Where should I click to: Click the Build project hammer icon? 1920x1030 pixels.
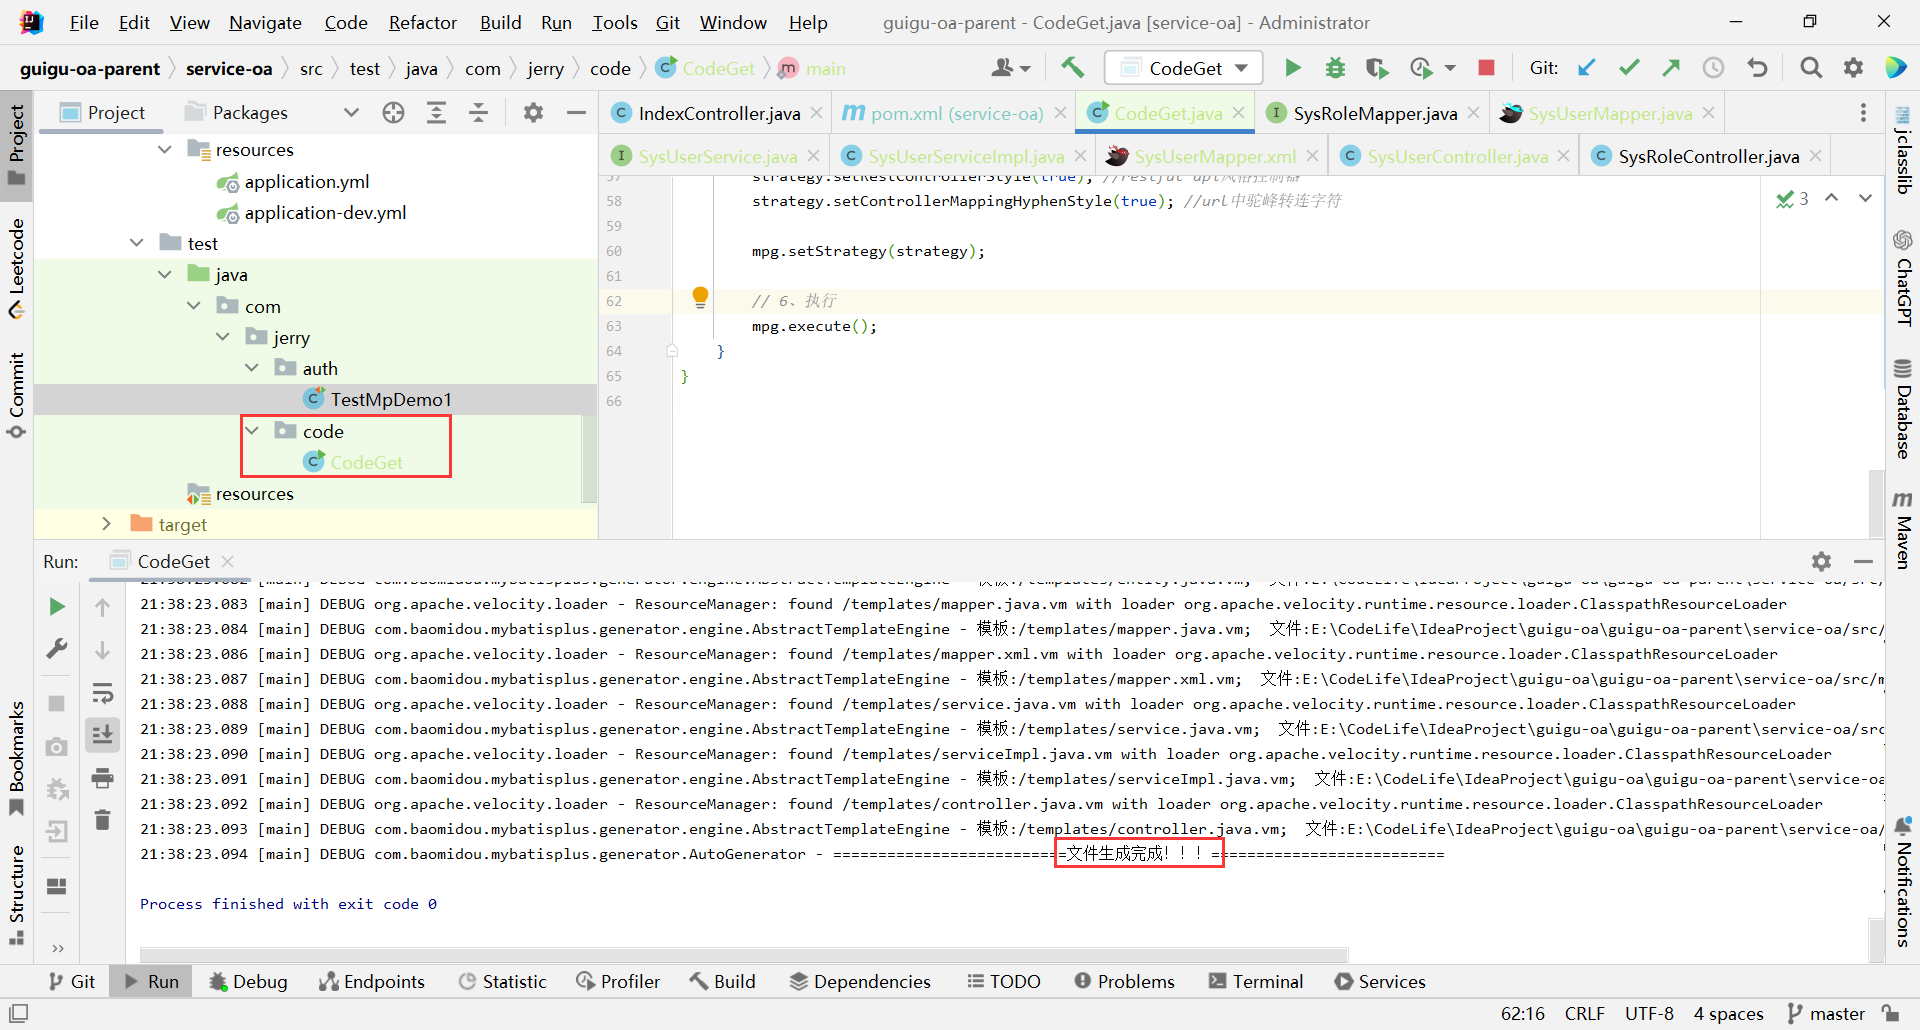[x=1072, y=68]
